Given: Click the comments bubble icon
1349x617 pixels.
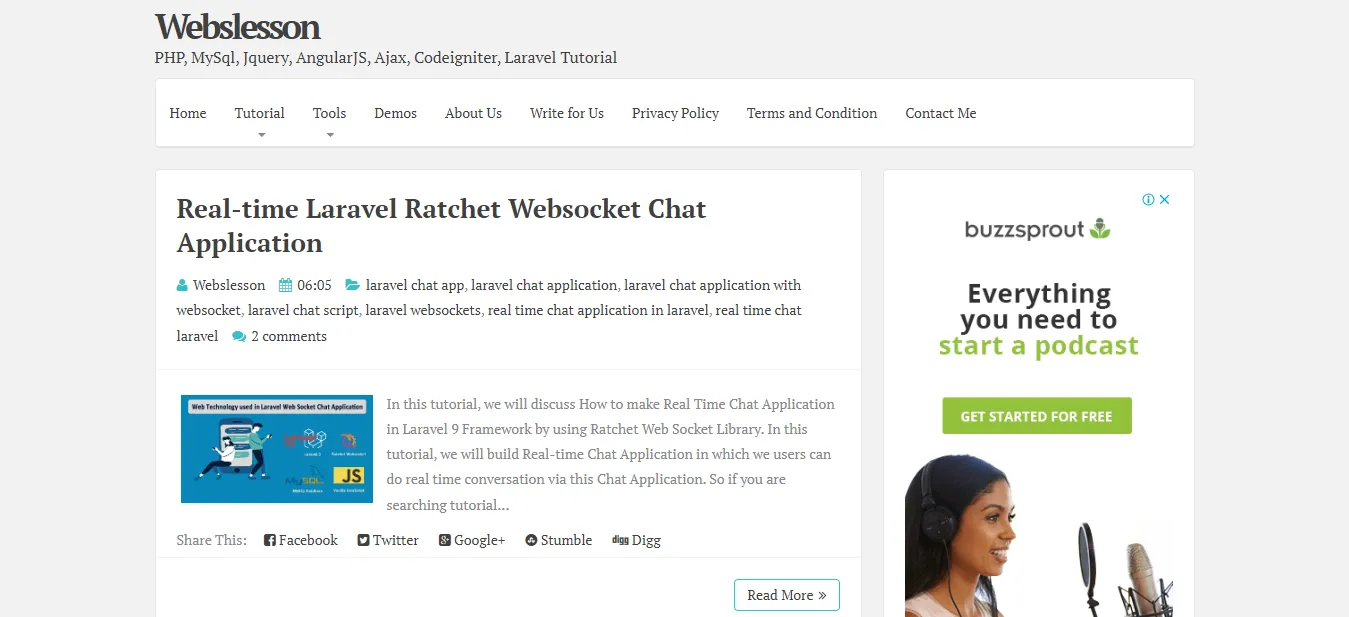Looking at the screenshot, I should [x=239, y=336].
